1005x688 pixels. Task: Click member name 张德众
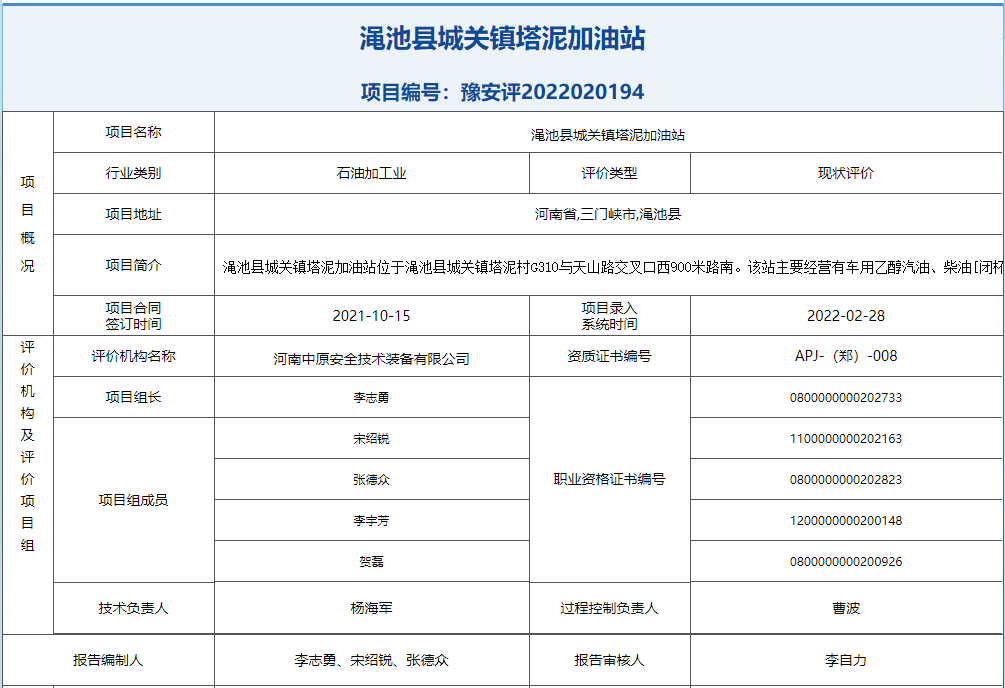click(x=371, y=480)
